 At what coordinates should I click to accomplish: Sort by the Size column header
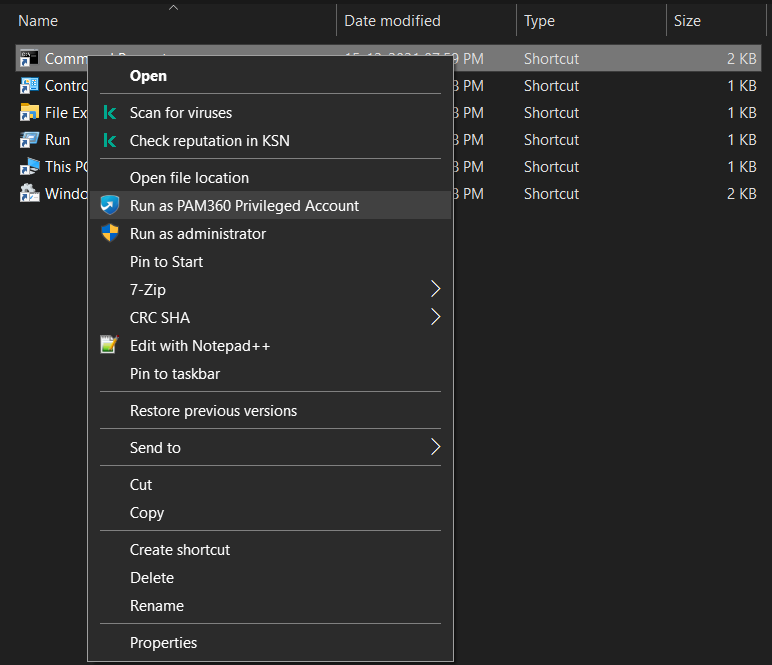tap(687, 21)
